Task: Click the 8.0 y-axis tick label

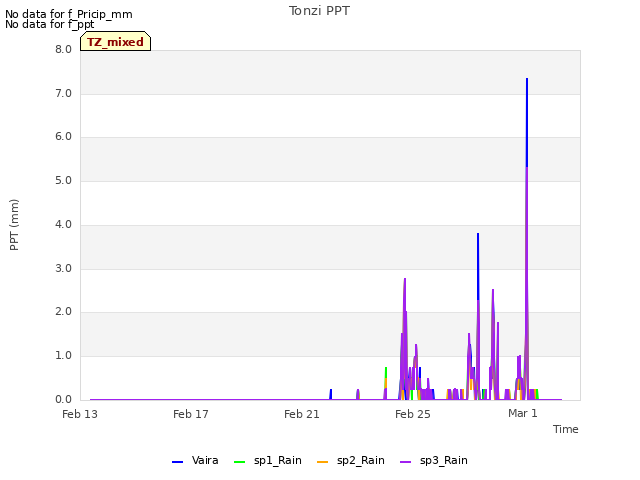Action: pyautogui.click(x=63, y=49)
